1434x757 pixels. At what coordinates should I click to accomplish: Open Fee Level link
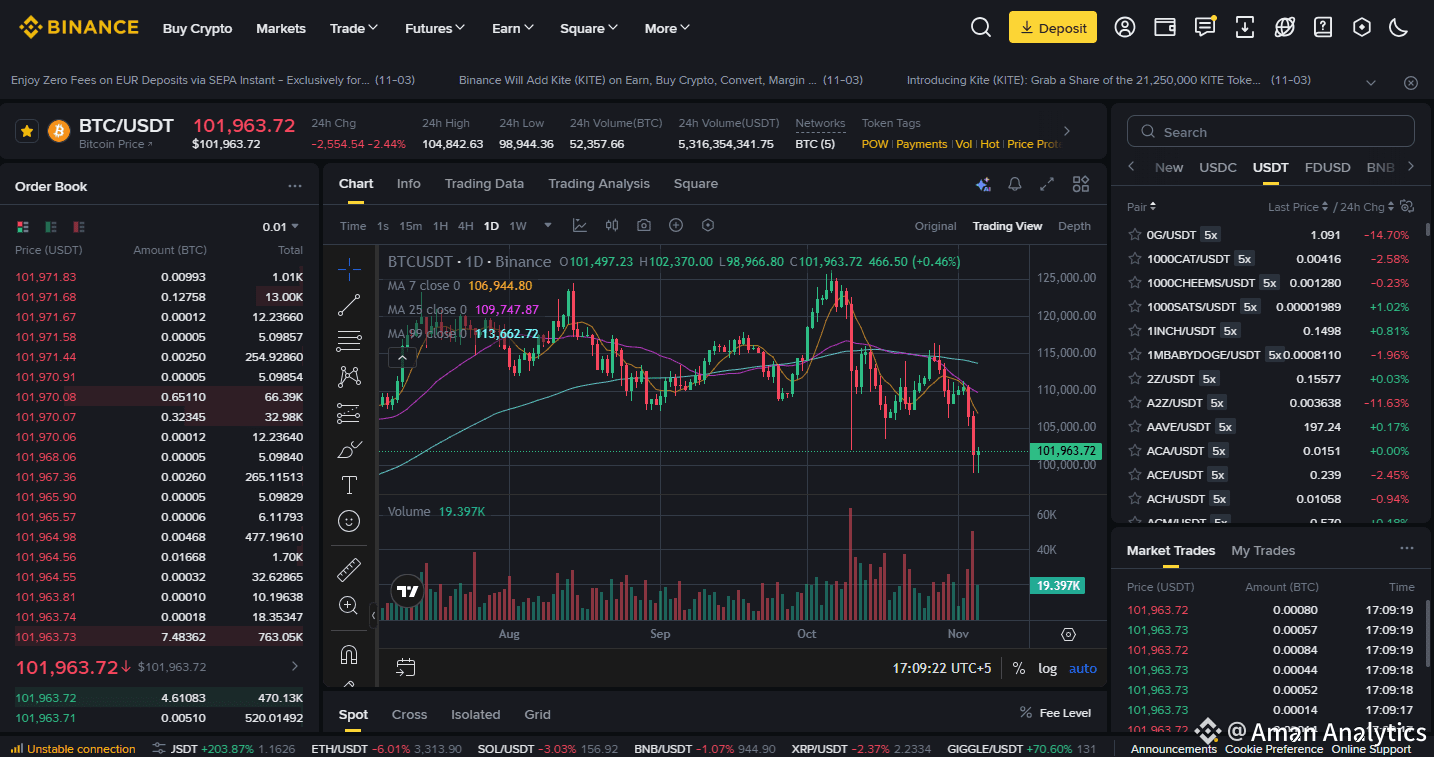(1055, 713)
